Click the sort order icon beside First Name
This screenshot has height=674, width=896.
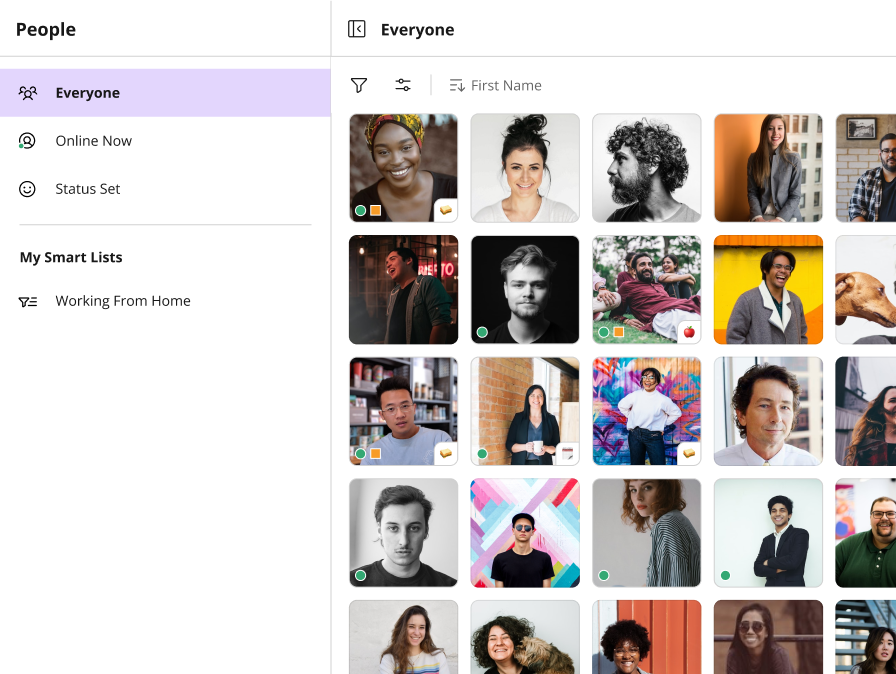(457, 86)
